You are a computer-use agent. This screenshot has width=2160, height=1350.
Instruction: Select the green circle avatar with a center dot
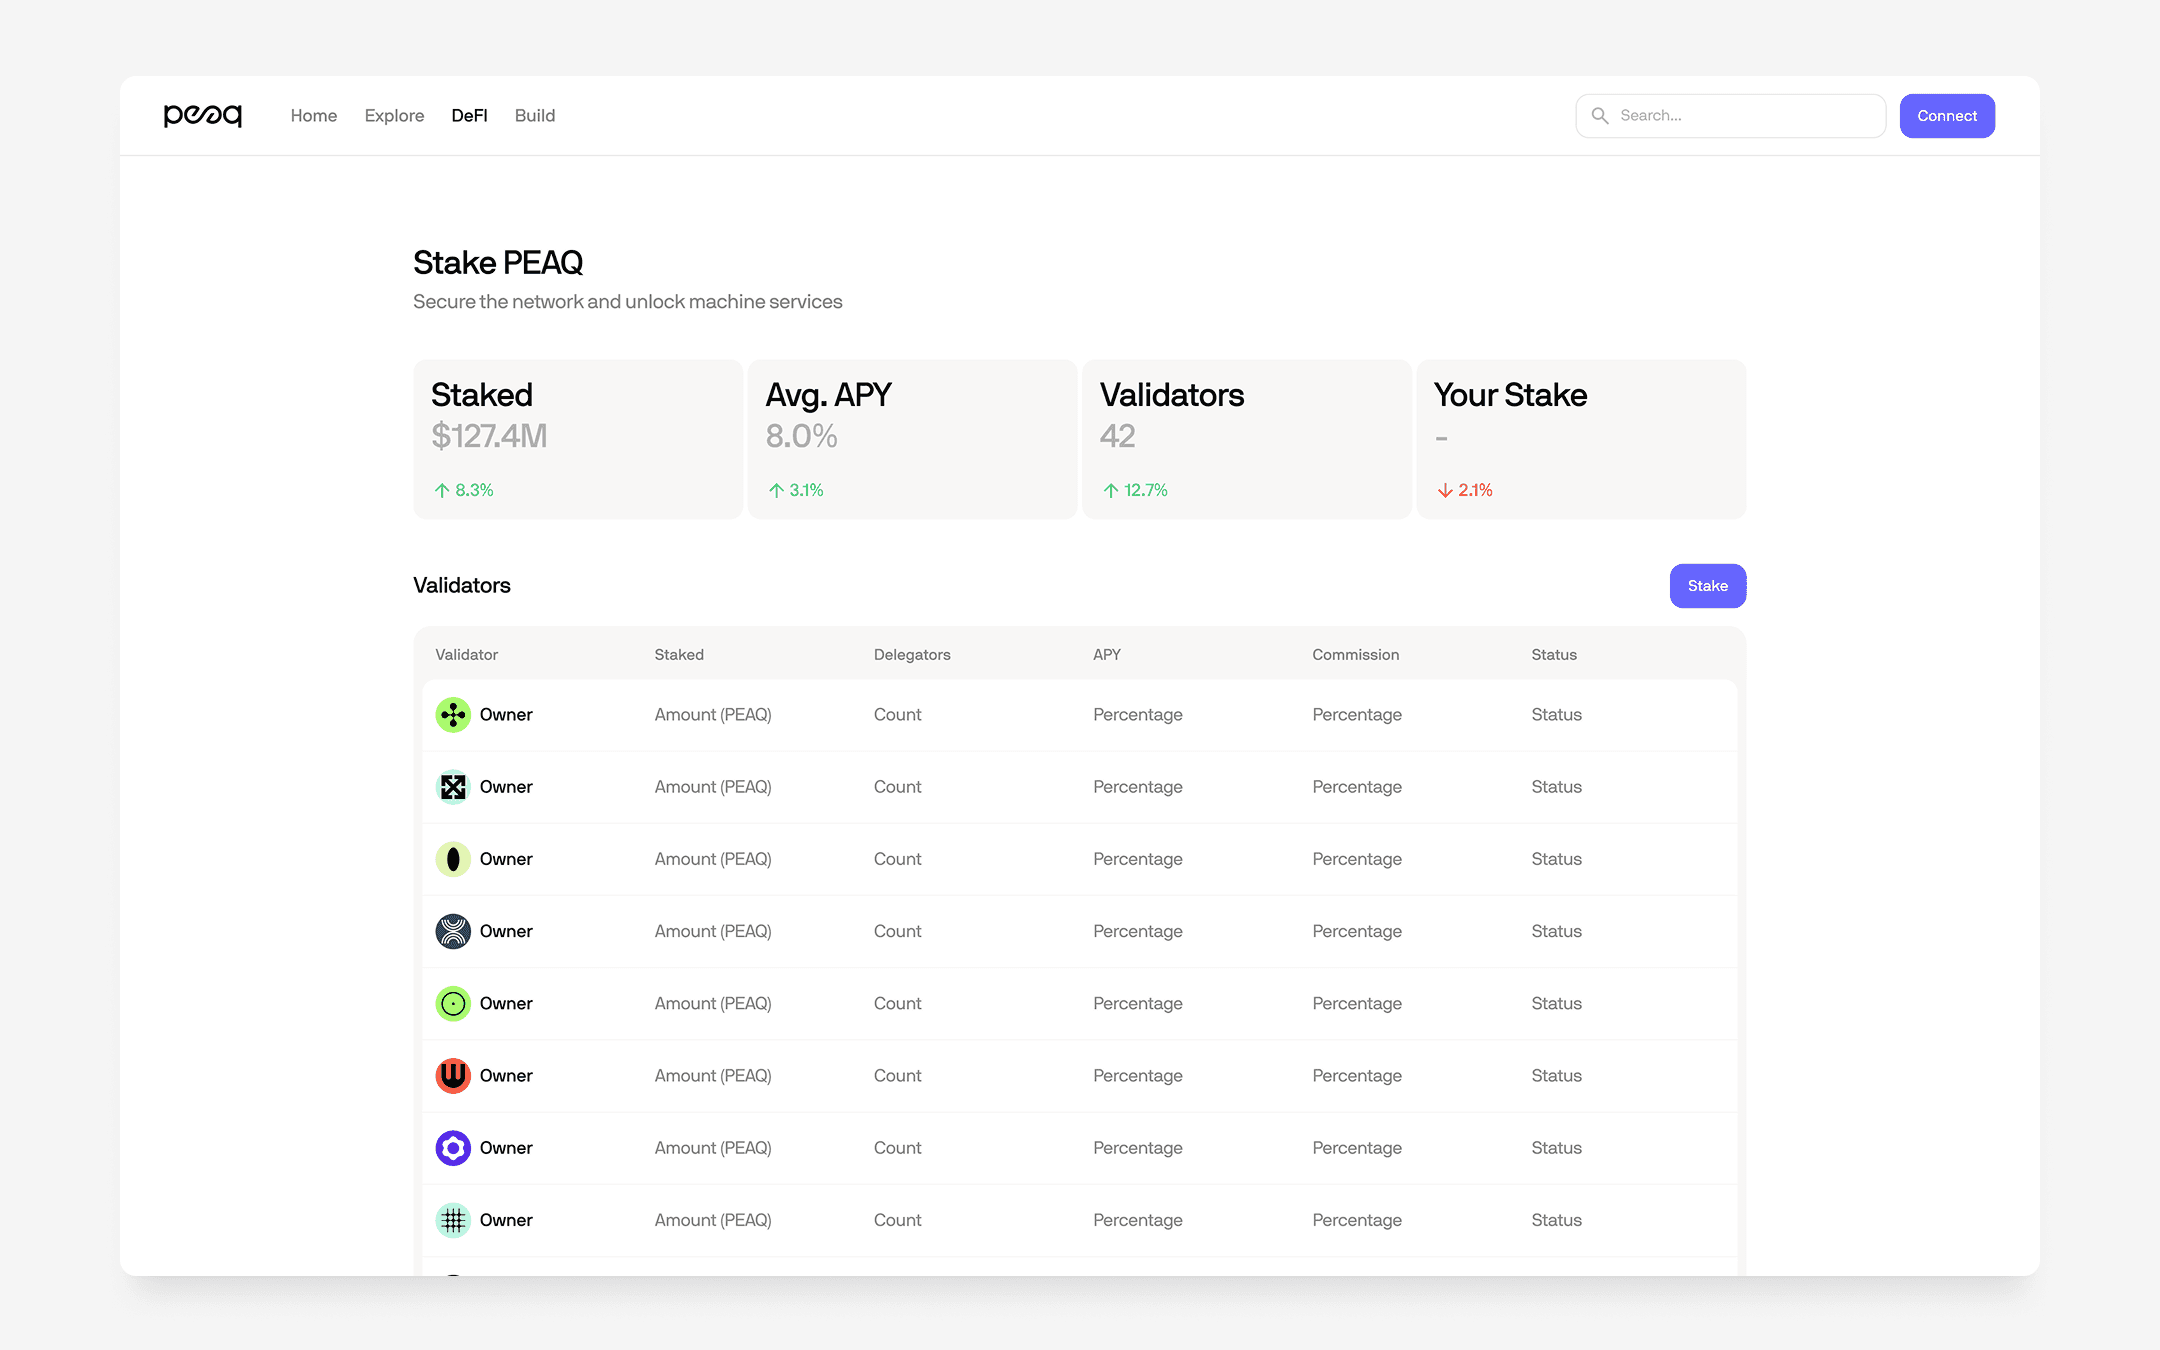(x=453, y=1003)
